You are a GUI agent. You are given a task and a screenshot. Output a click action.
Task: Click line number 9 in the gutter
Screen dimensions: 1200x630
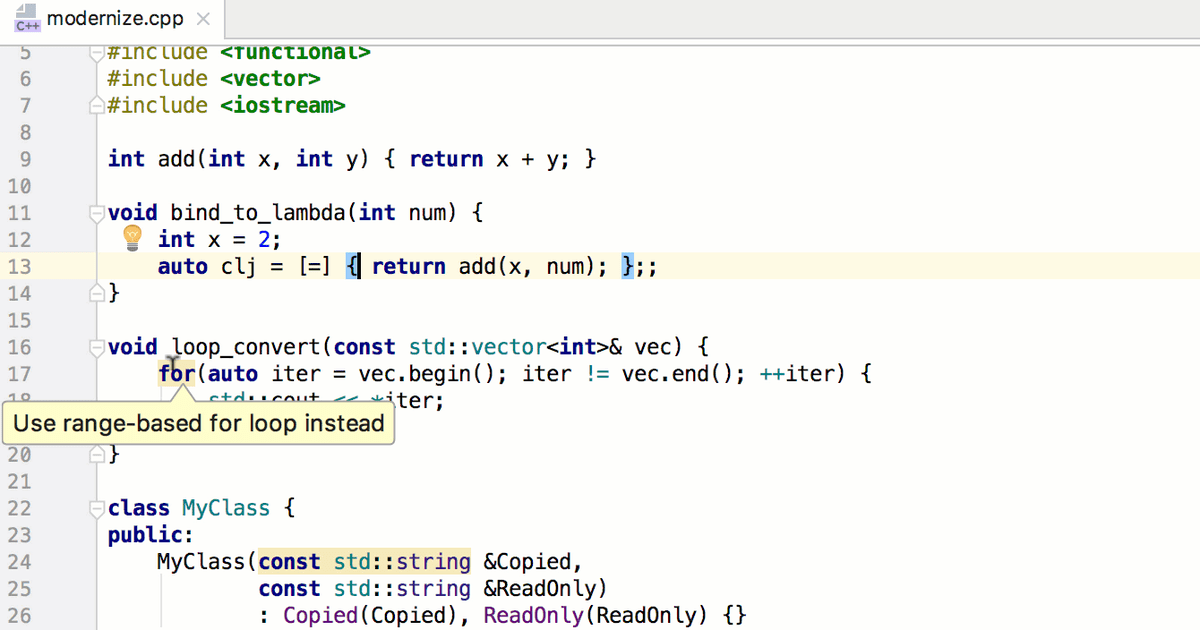[25, 159]
